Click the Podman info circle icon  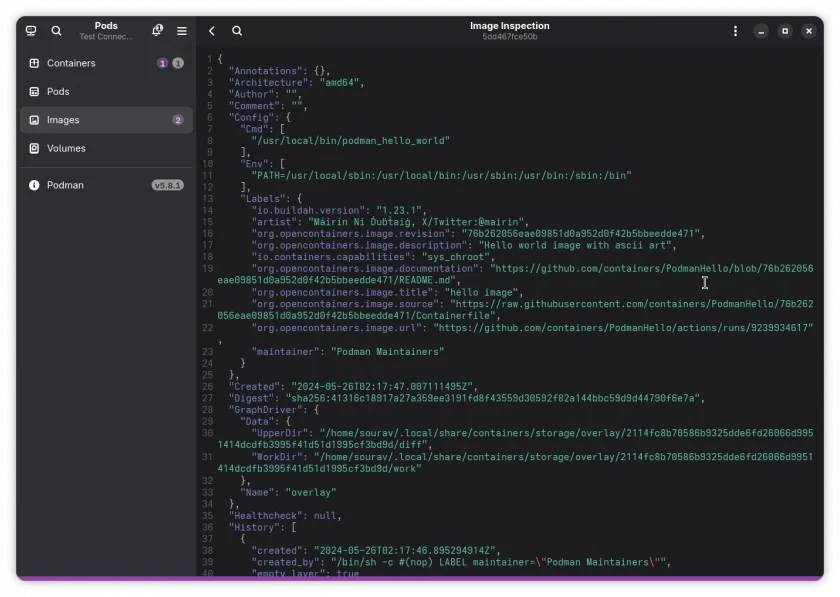pos(34,185)
